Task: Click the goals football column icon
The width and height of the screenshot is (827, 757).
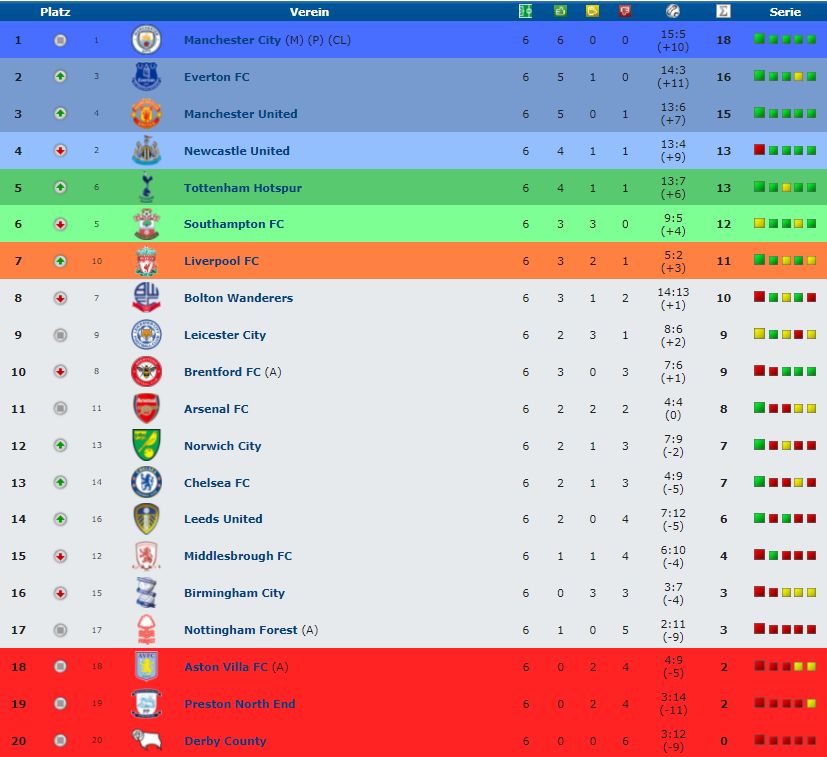Action: [673, 11]
